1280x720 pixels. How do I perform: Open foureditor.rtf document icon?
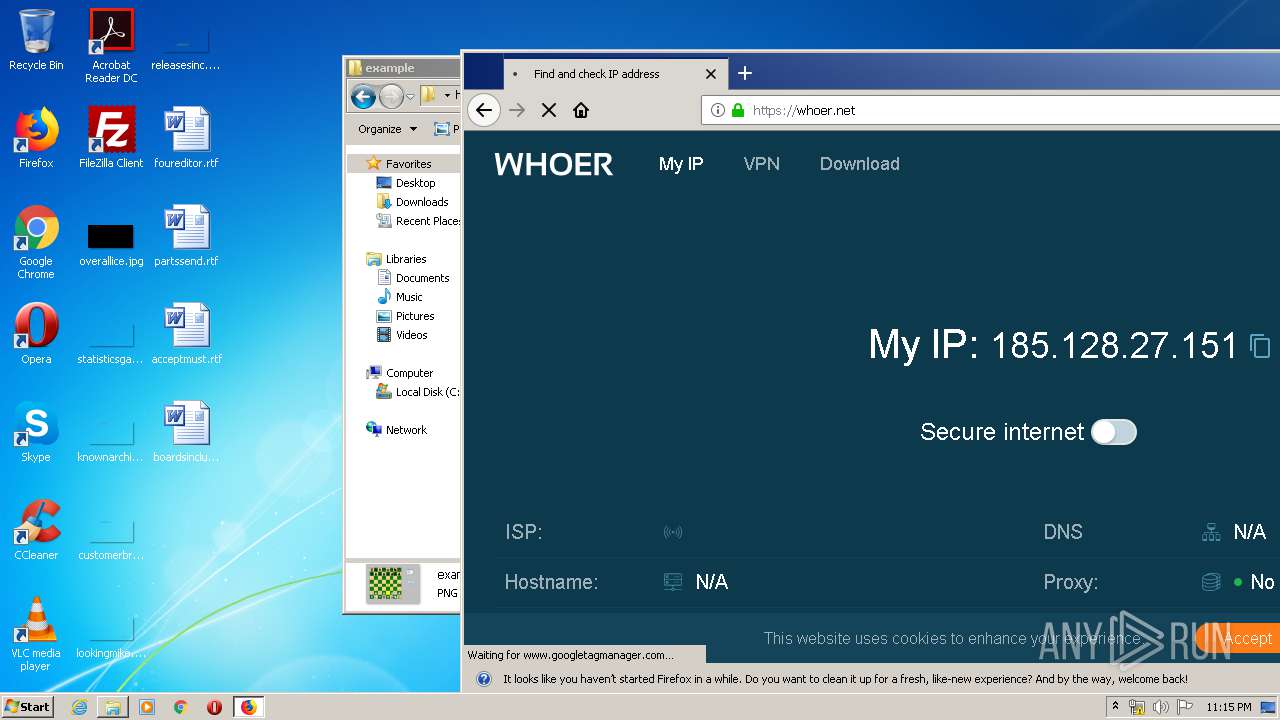186,138
